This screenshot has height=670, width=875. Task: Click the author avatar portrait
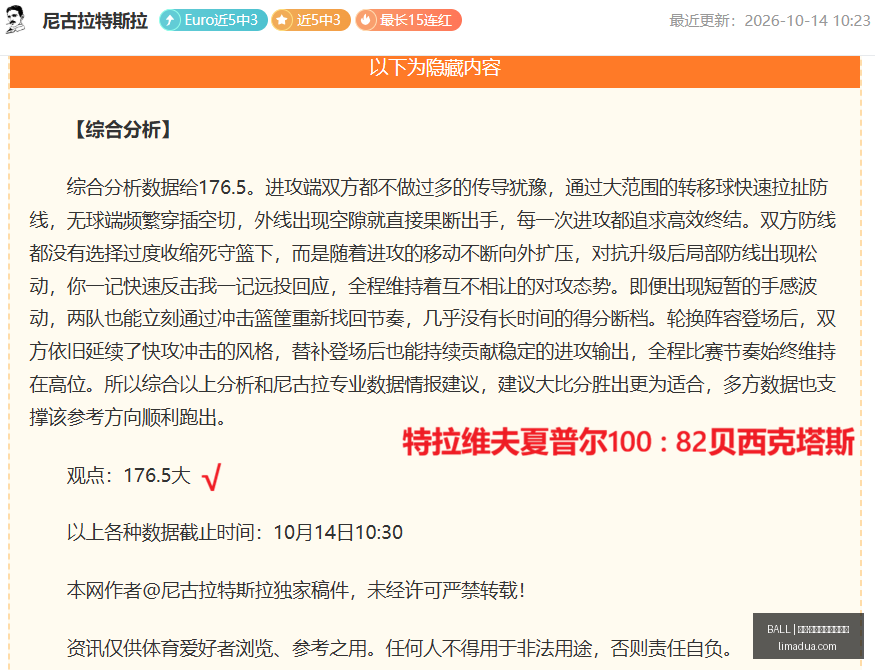click(x=15, y=20)
